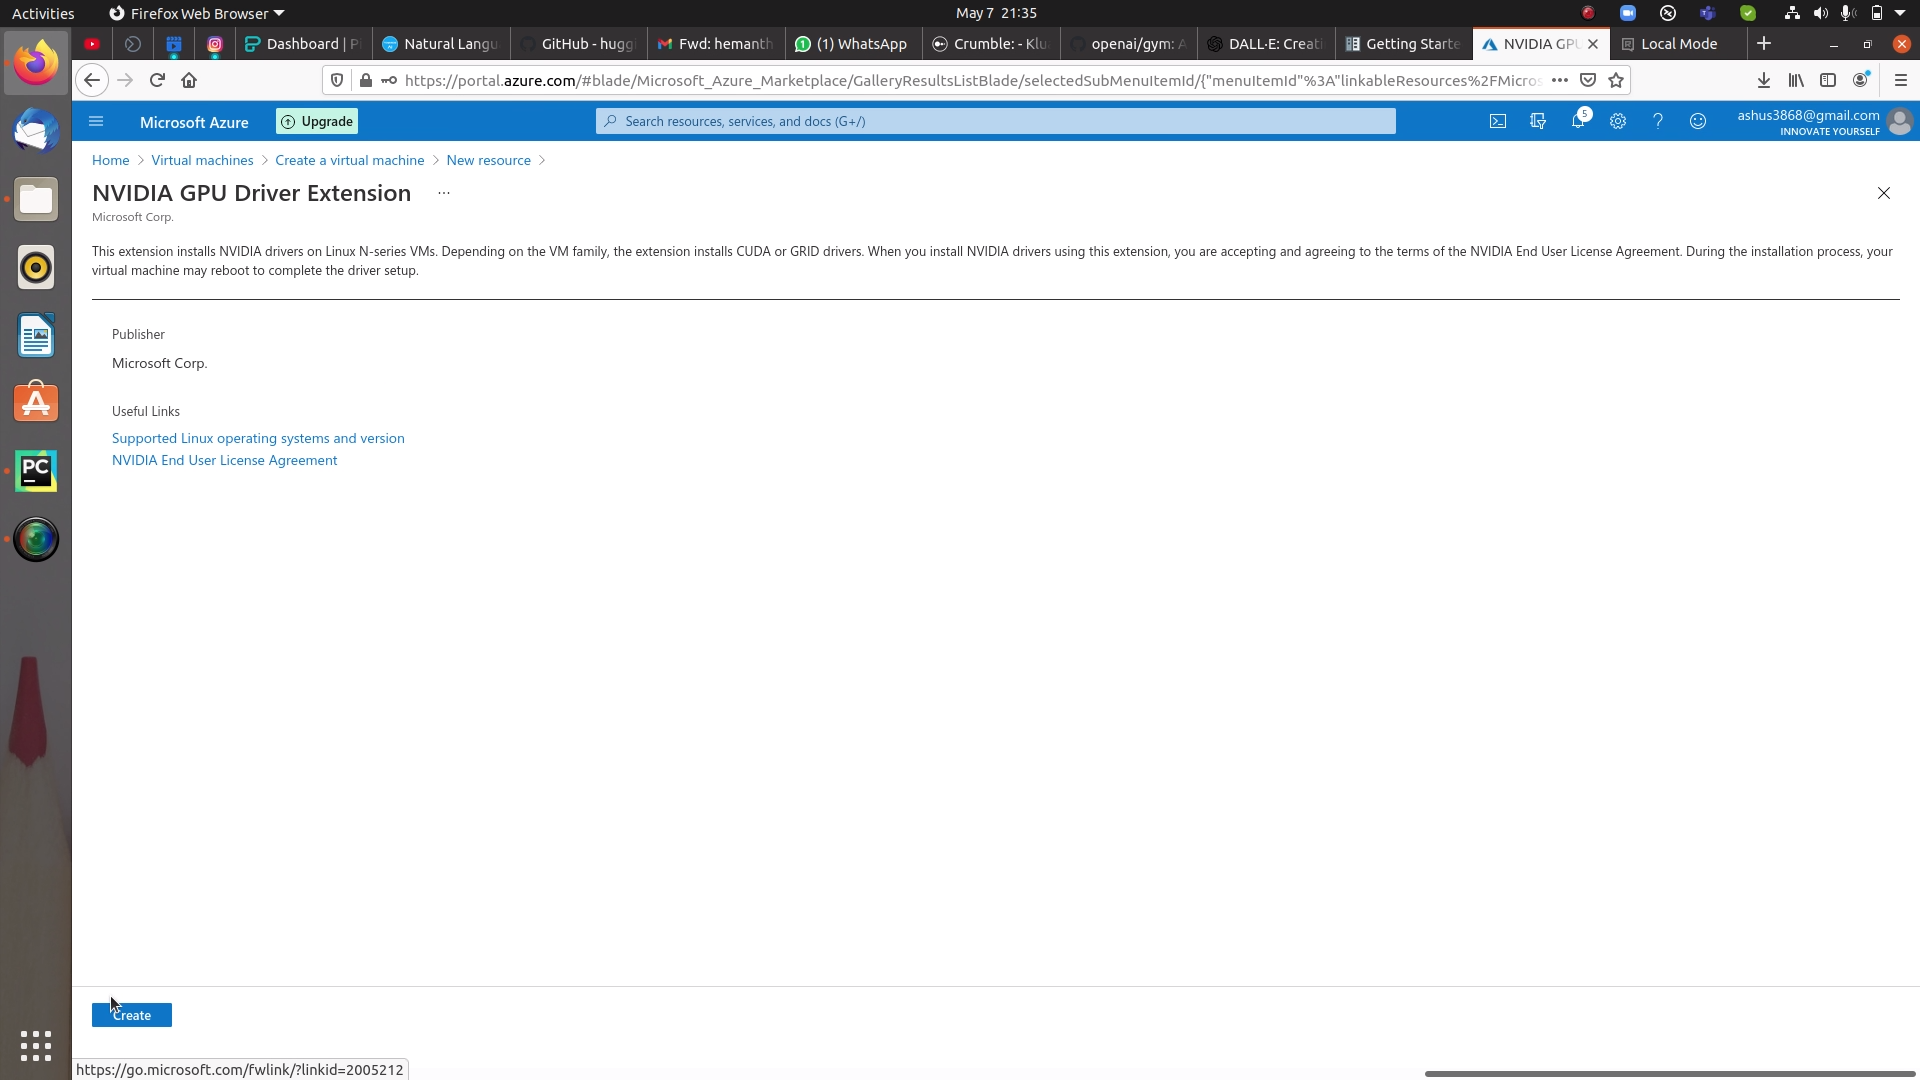Image resolution: width=1920 pixels, height=1080 pixels.
Task: Open the Firefox account profile icon
Action: [x=1861, y=80]
